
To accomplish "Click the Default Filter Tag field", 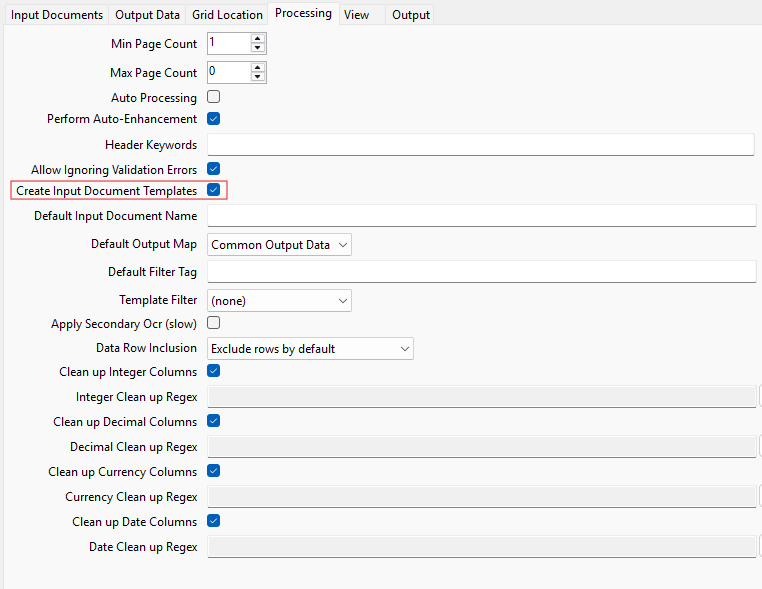I will coord(480,272).
